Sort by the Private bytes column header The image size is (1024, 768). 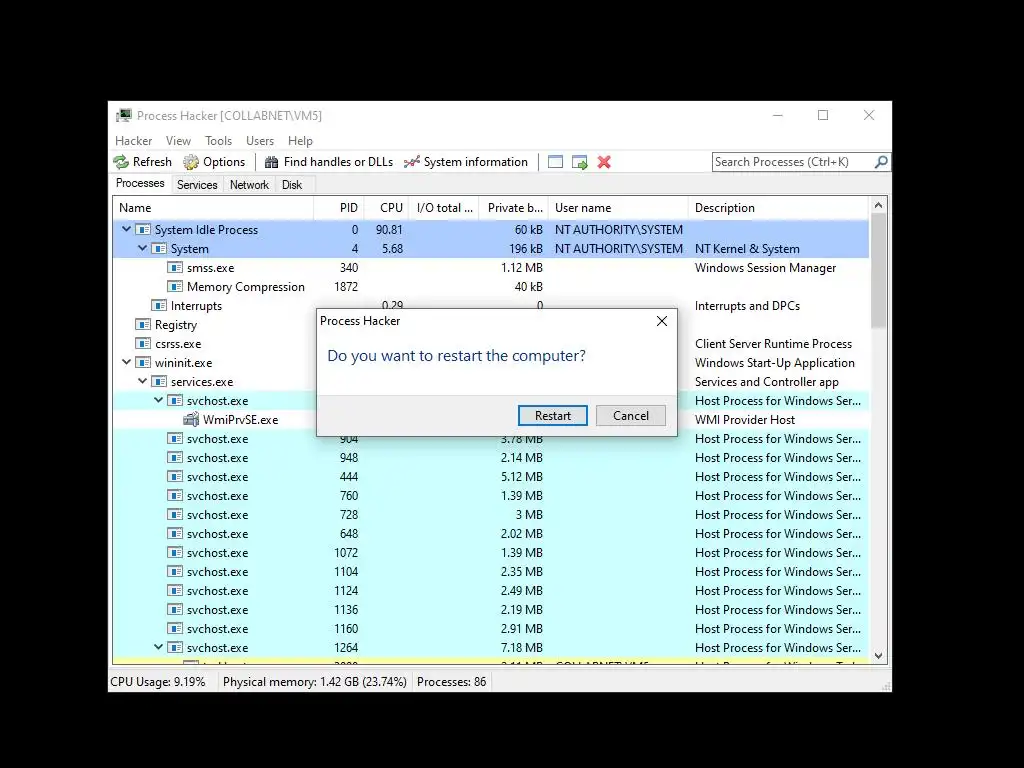coord(514,208)
